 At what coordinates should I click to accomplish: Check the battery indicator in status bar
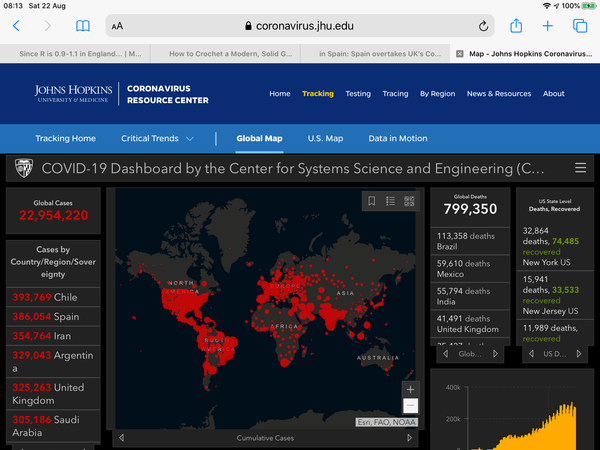[588, 6]
